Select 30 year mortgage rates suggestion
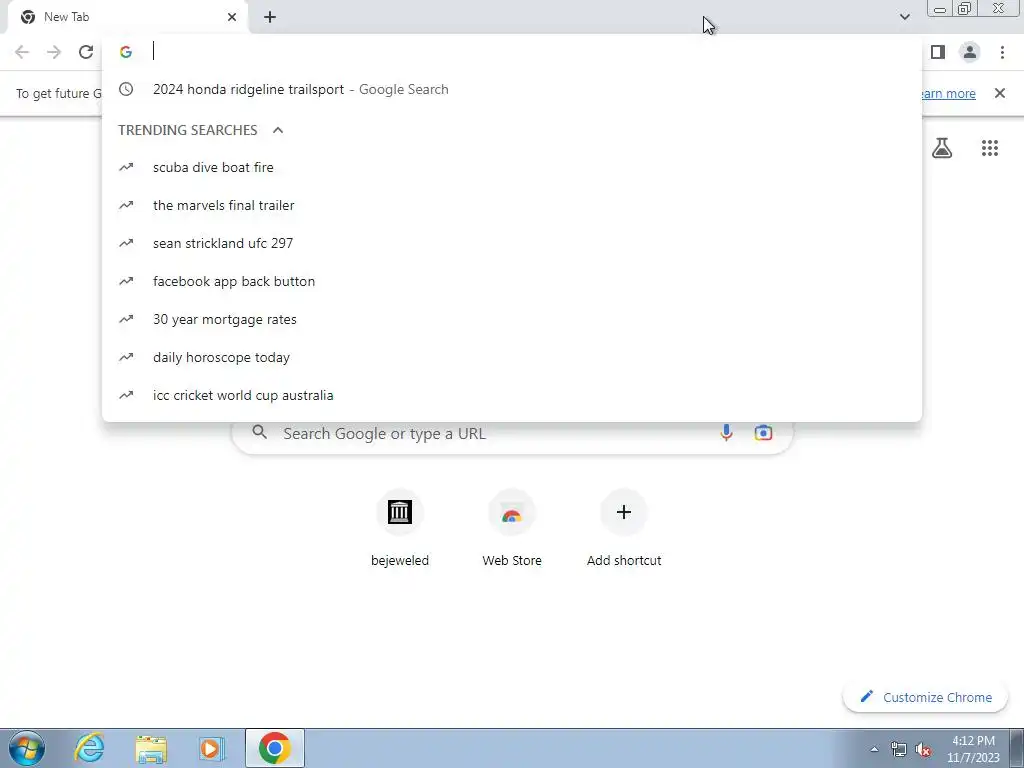 click(x=512, y=319)
